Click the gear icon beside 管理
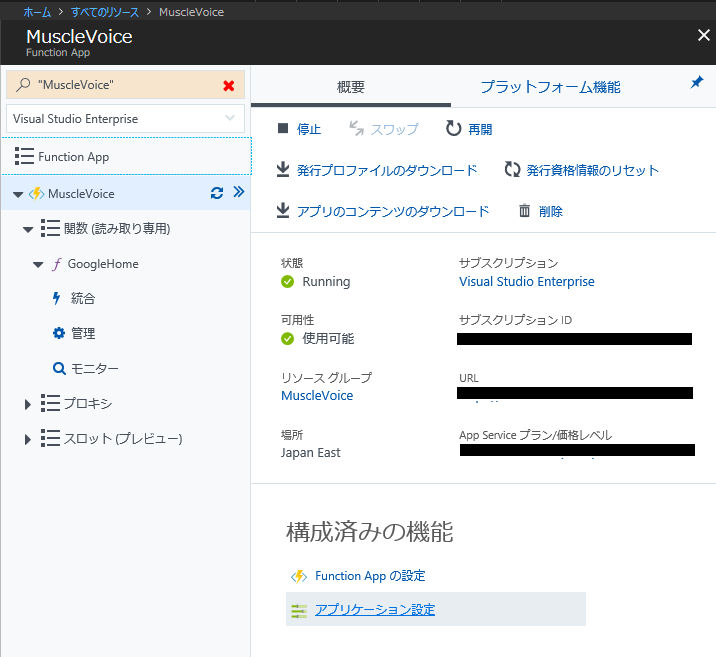Image resolution: width=716 pixels, height=657 pixels. [59, 333]
